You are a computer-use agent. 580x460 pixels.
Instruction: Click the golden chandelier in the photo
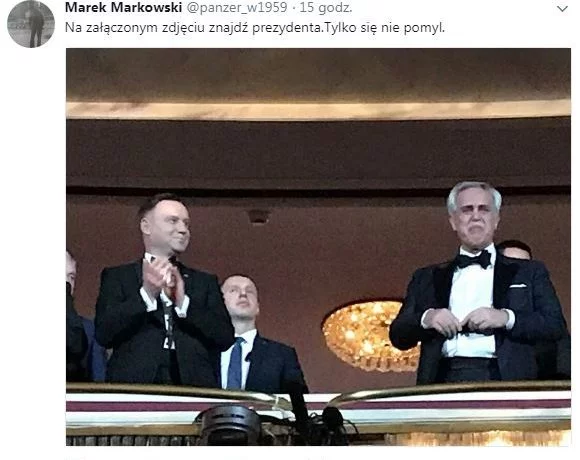(369, 336)
